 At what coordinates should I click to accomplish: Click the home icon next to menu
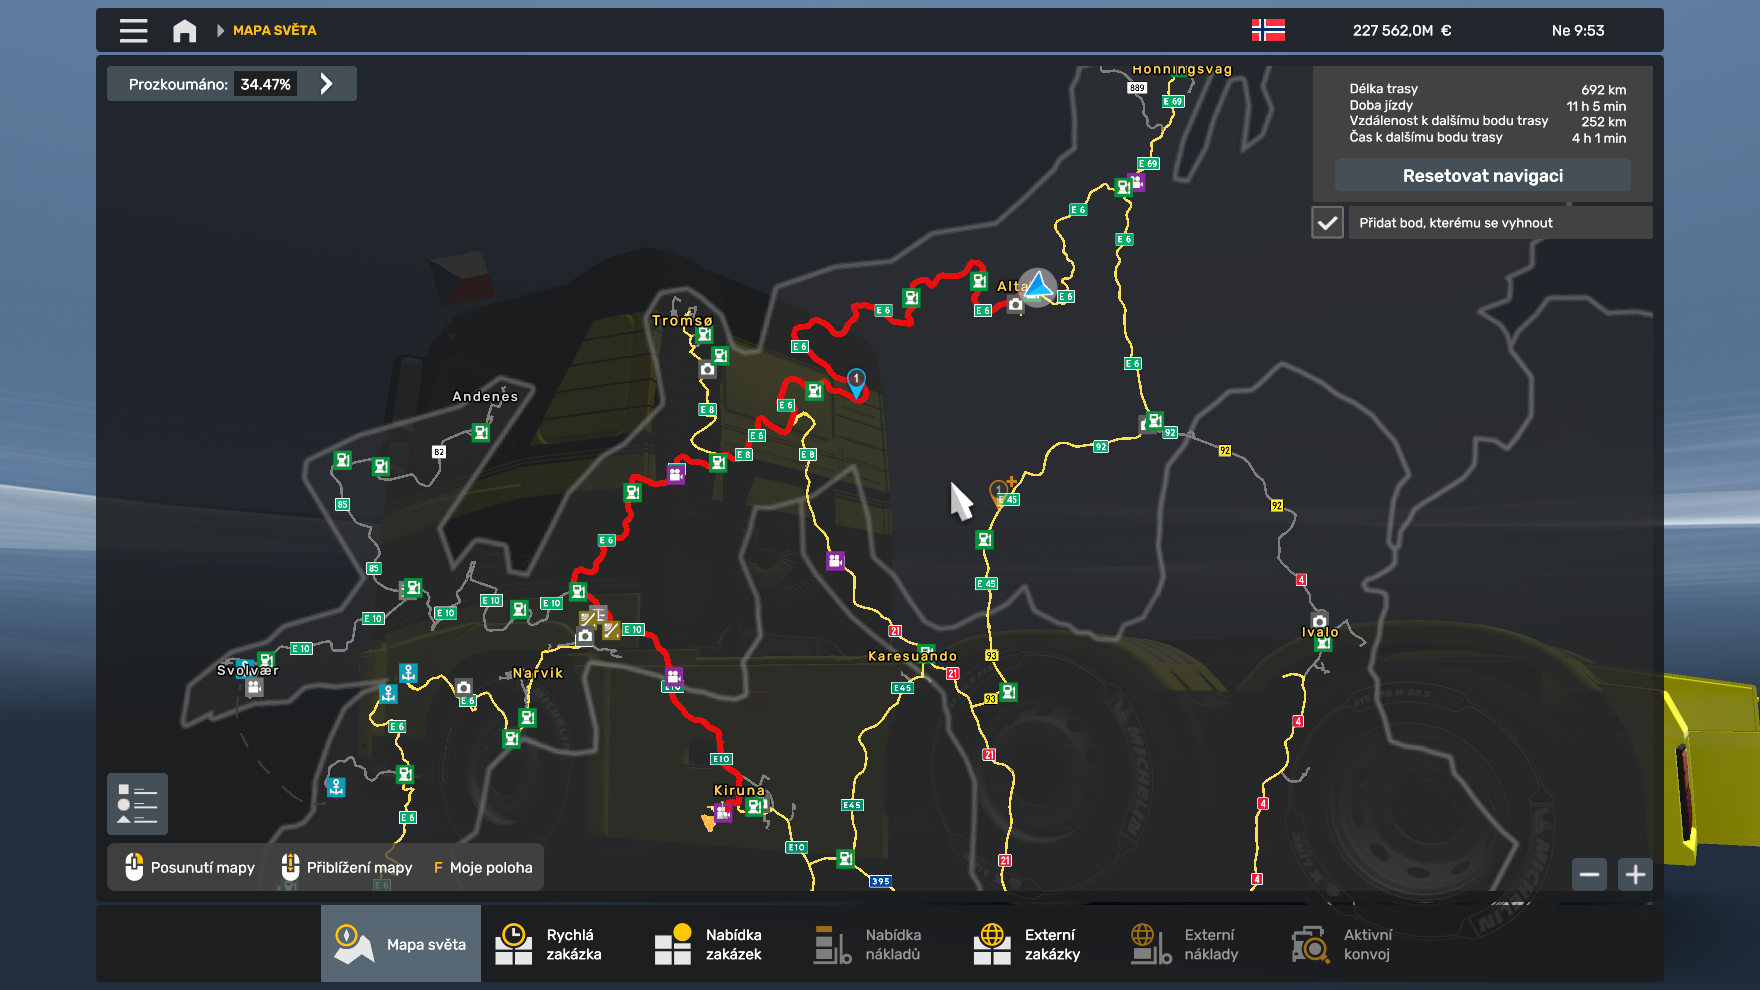coord(185,30)
